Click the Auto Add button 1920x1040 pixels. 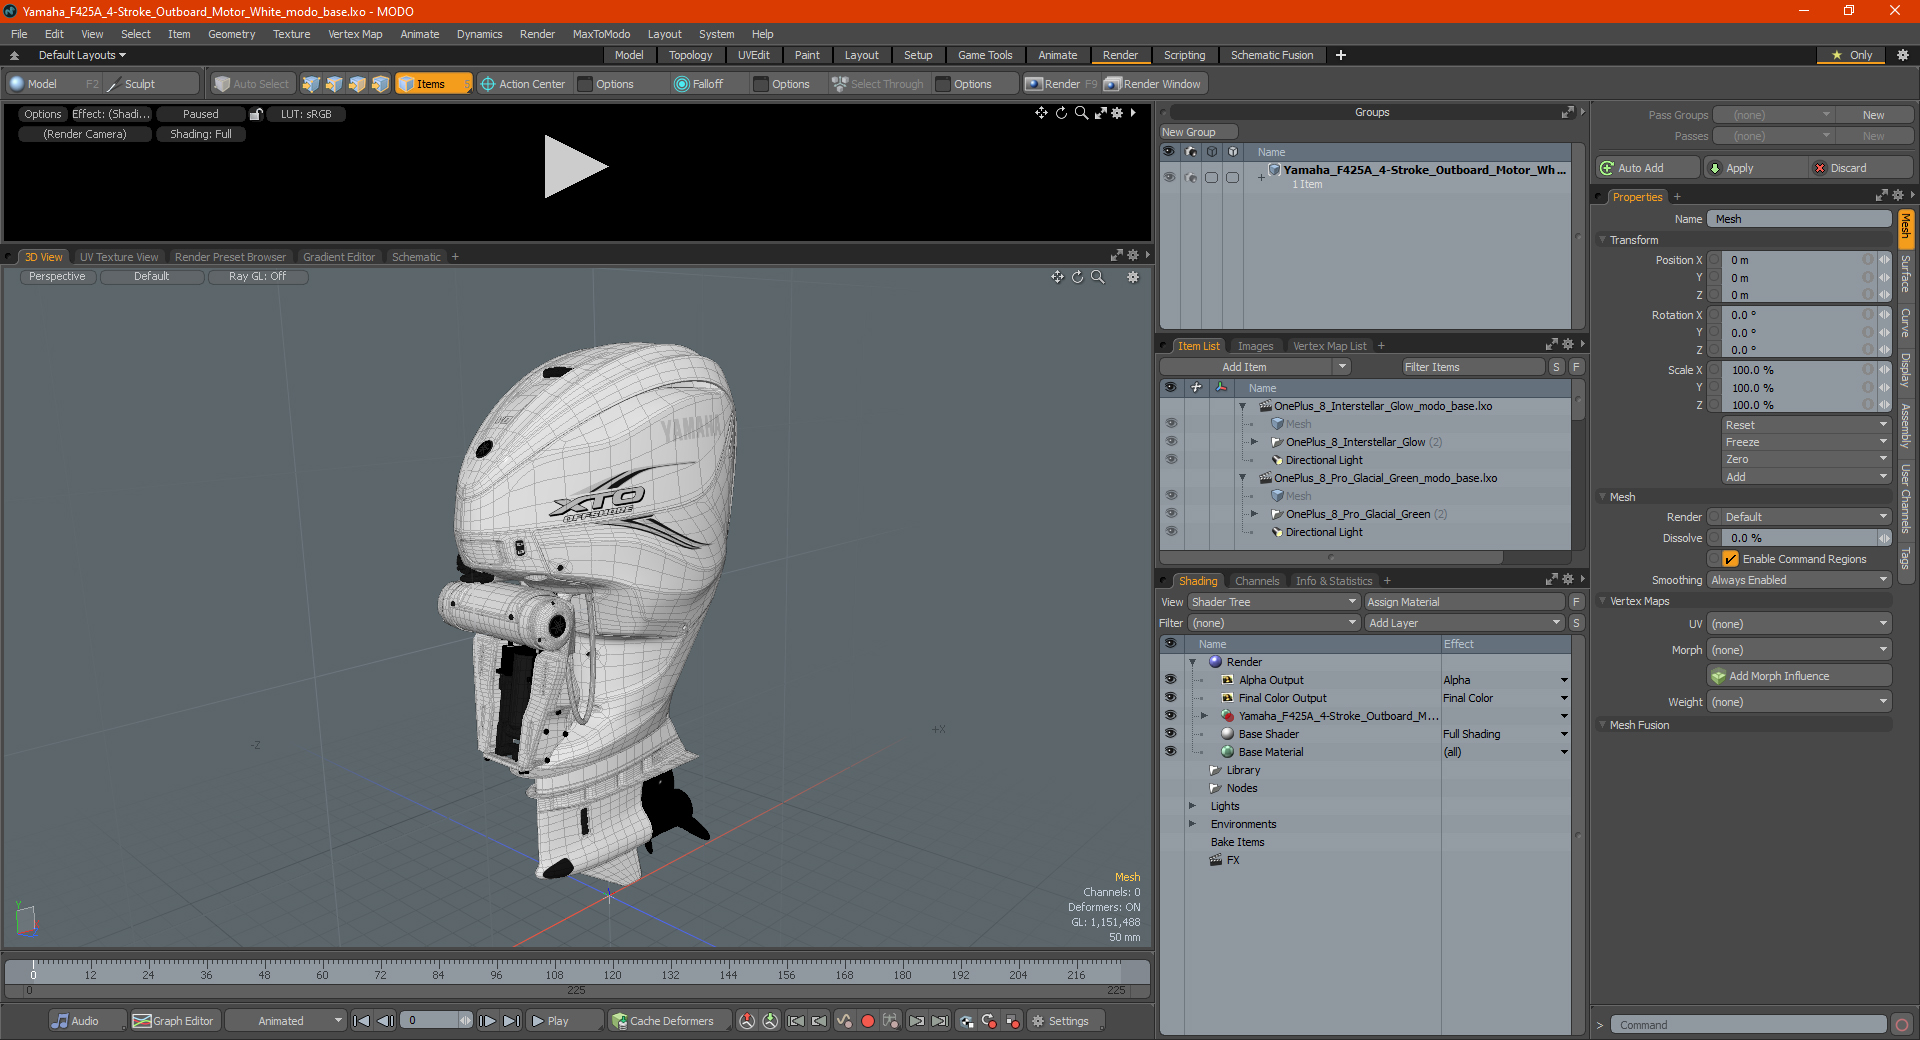[1647, 168]
